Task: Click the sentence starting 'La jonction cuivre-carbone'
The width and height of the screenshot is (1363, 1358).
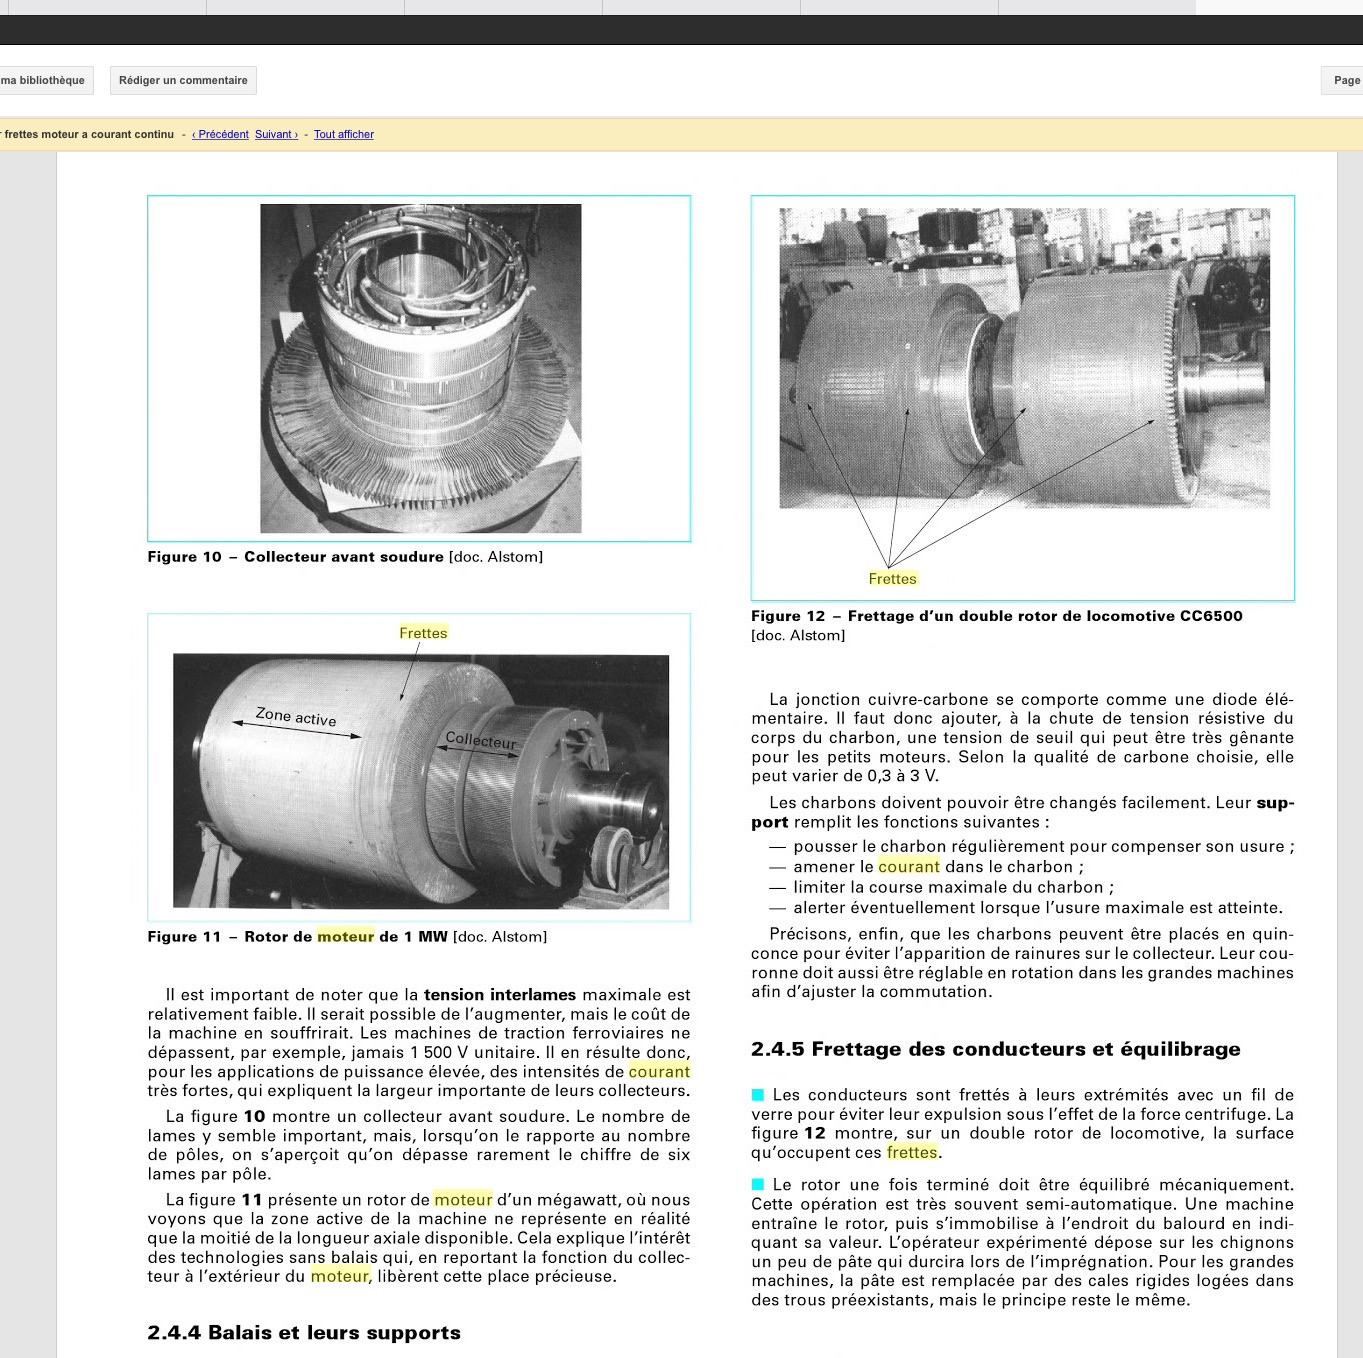Action: pyautogui.click(x=1022, y=738)
